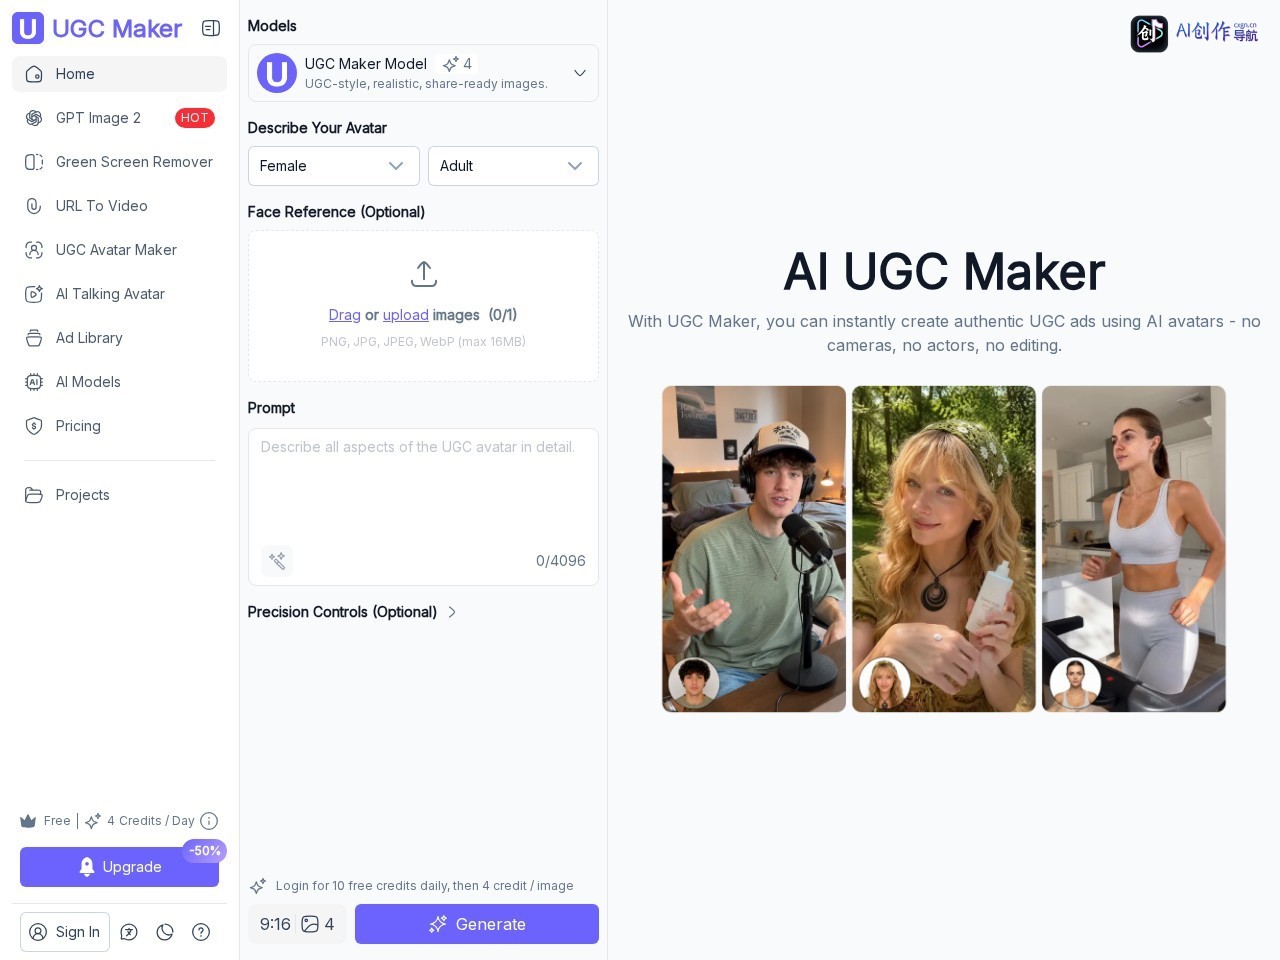Click the blonde woman holding product image
The image size is (1280, 960).
(944, 549)
